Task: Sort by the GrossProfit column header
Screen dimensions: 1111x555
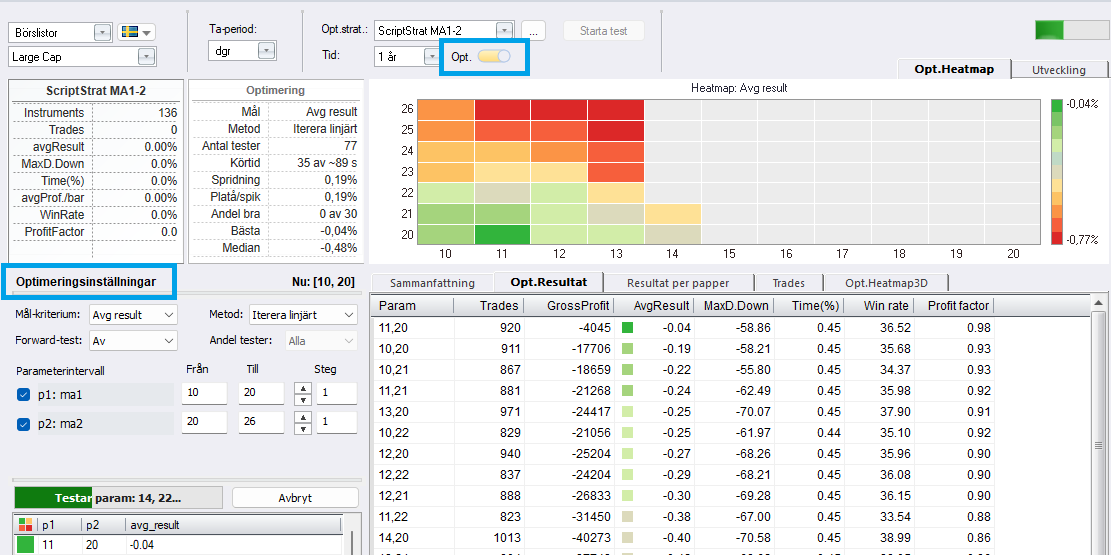Action: click(569, 305)
